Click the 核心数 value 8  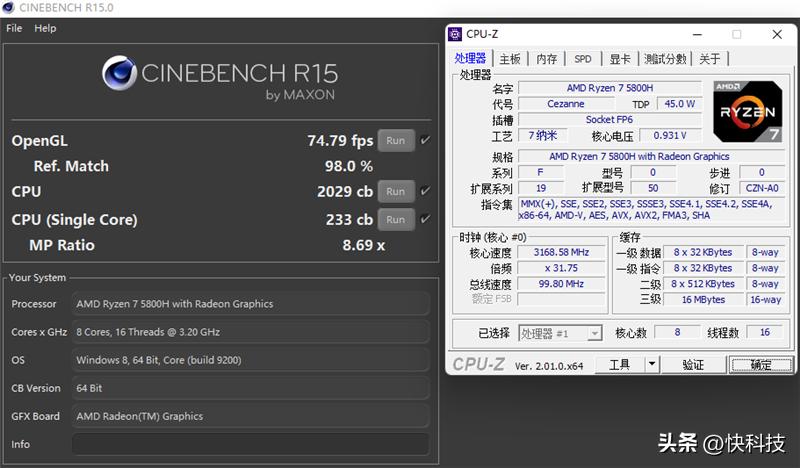[x=677, y=332]
